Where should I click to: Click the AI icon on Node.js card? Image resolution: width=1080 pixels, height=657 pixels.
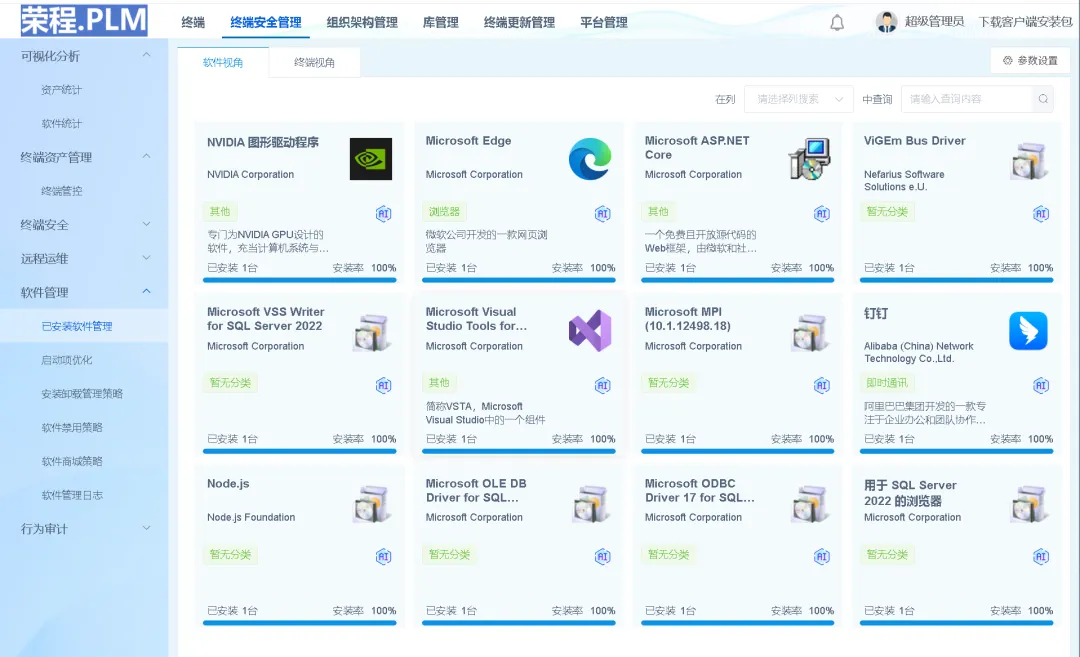pyautogui.click(x=384, y=556)
